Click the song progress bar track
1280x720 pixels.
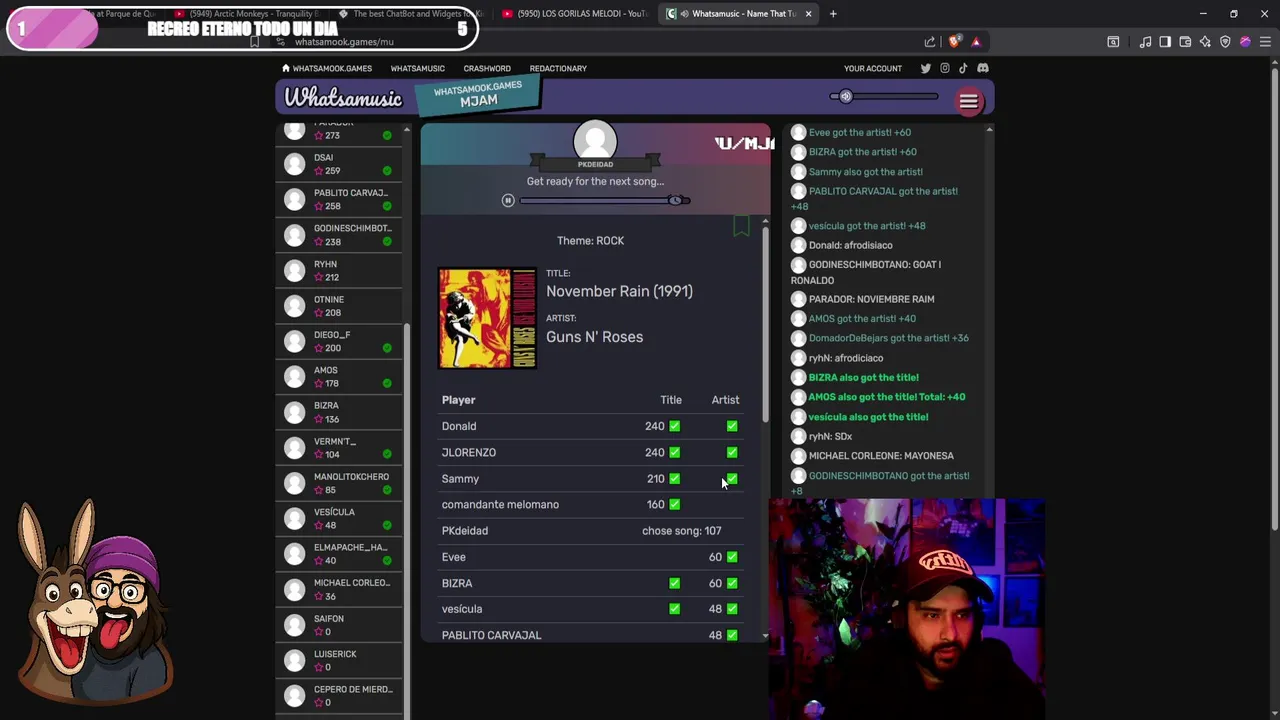pos(604,201)
